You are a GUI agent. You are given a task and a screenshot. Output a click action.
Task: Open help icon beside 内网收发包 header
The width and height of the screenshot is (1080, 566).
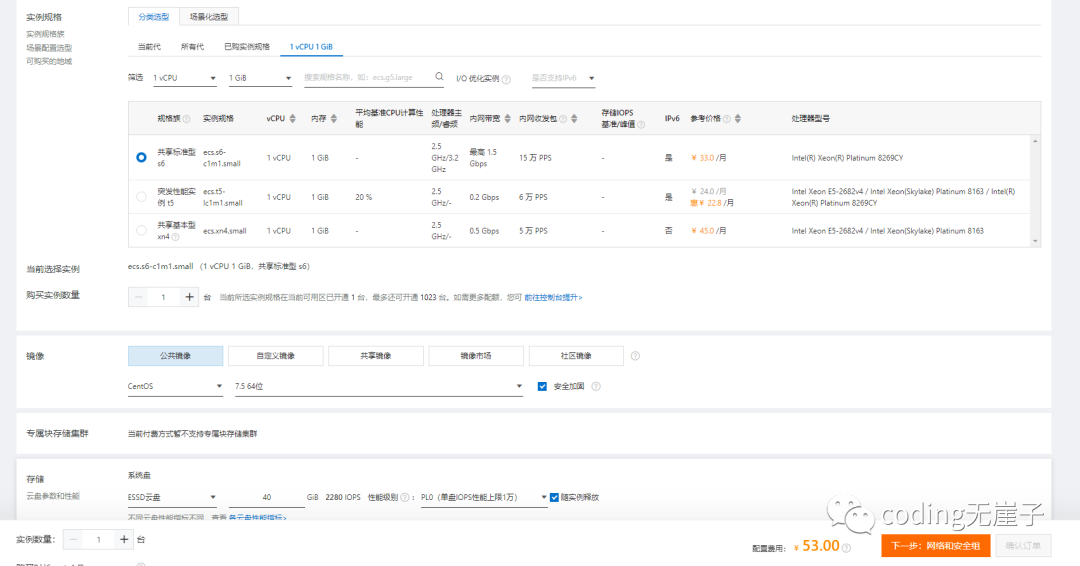click(x=563, y=119)
